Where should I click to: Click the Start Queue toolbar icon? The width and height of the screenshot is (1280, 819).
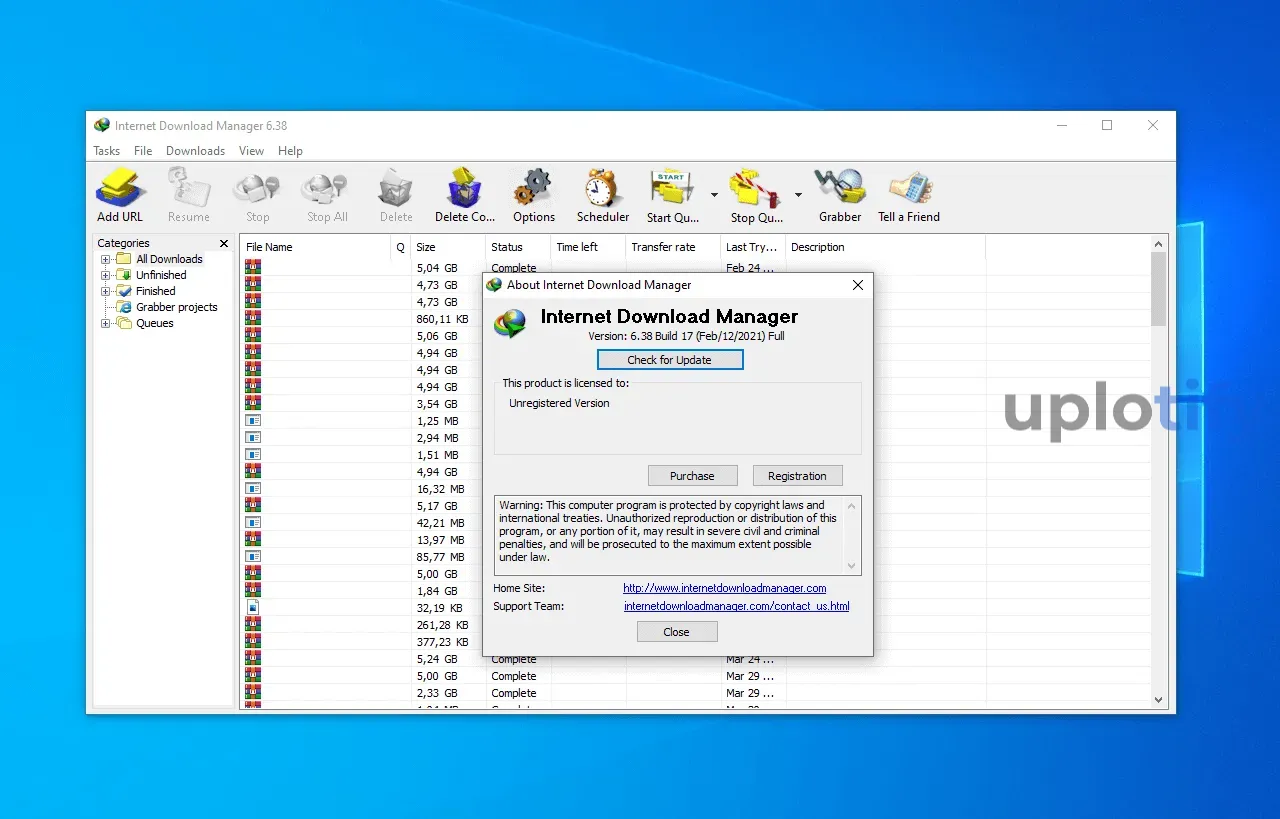pos(672,189)
